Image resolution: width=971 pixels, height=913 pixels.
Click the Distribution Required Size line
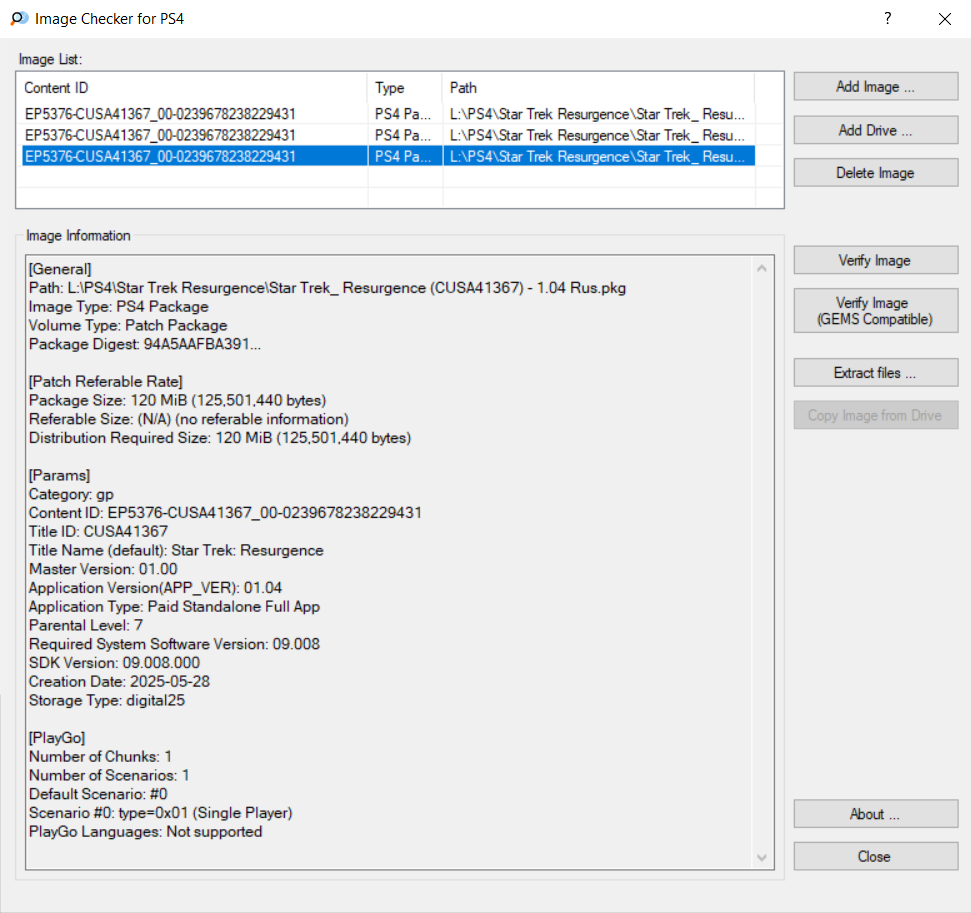pyautogui.click(x=220, y=438)
